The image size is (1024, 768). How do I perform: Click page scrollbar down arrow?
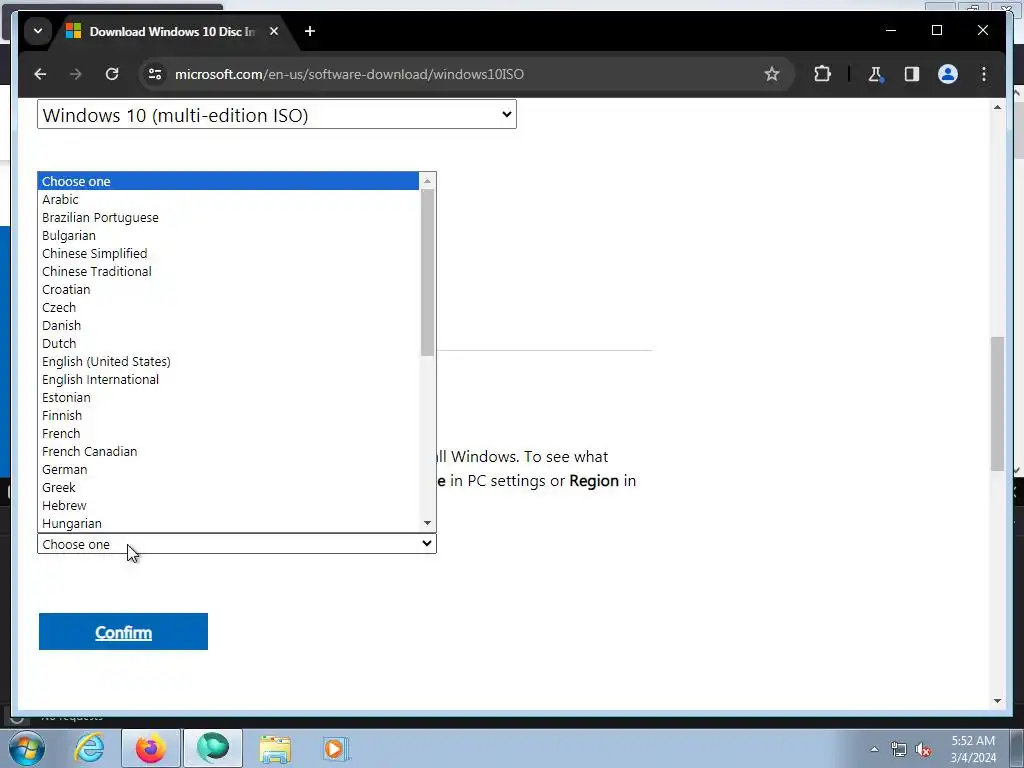[x=997, y=701]
